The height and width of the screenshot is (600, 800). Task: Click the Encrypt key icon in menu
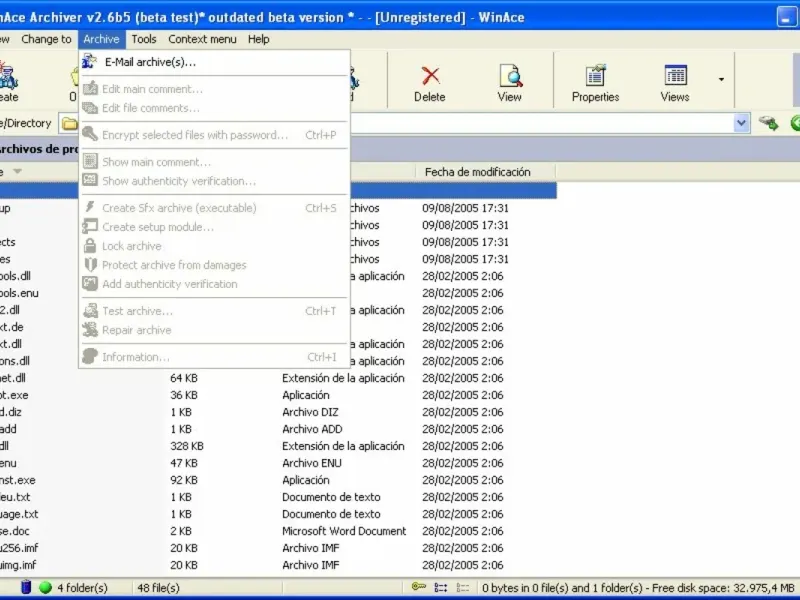90,134
